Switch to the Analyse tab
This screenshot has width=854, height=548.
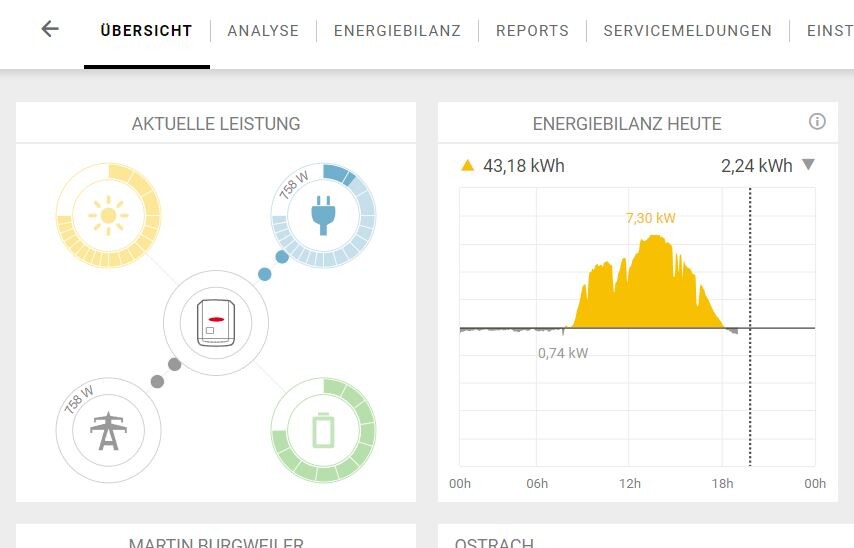point(263,31)
